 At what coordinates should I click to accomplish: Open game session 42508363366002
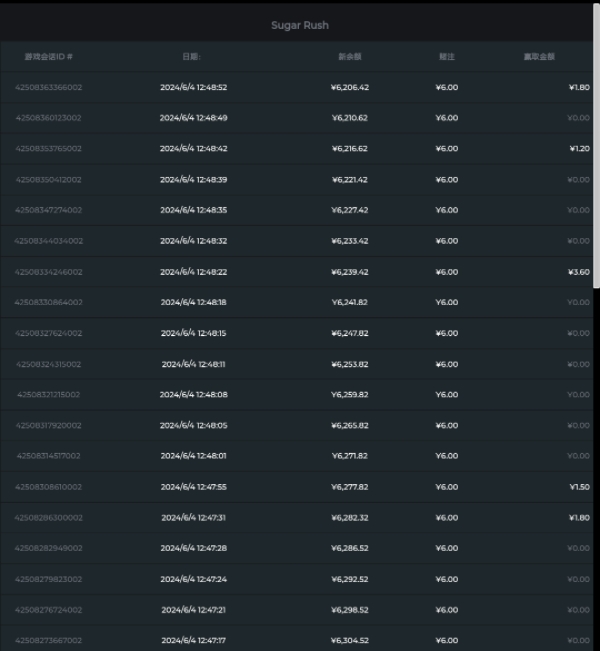(x=48, y=87)
